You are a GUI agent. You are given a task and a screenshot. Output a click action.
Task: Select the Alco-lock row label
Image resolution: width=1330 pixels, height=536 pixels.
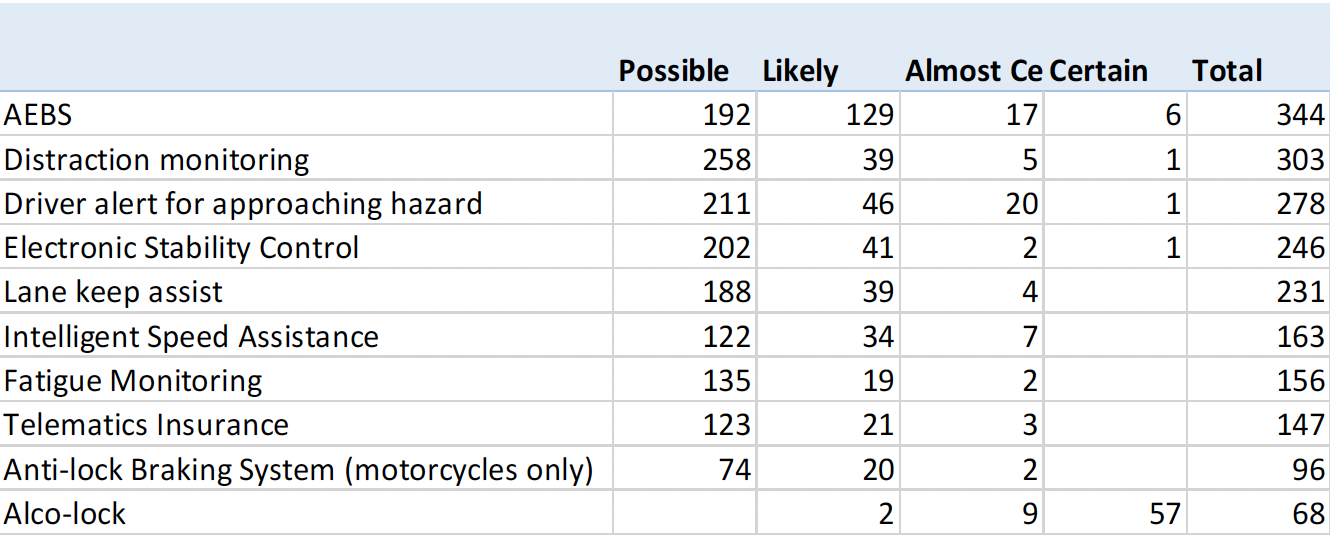click(x=65, y=514)
